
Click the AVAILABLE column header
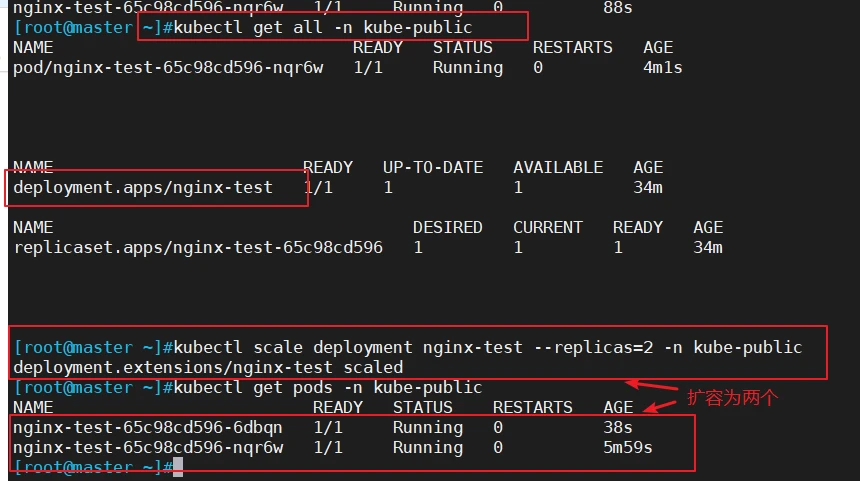[558, 167]
